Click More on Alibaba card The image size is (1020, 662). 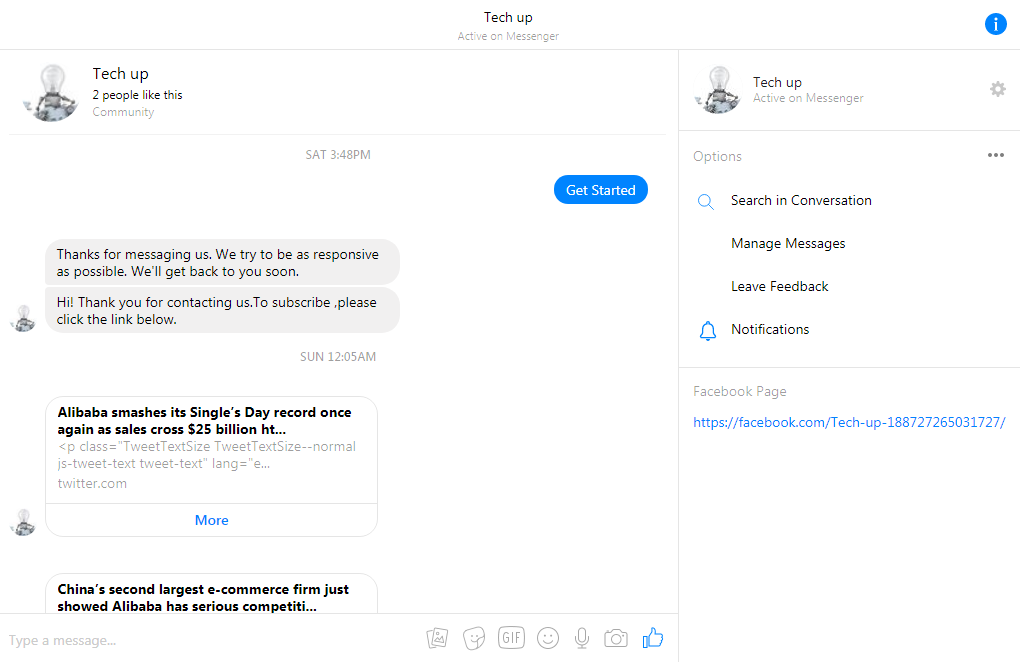pos(211,520)
